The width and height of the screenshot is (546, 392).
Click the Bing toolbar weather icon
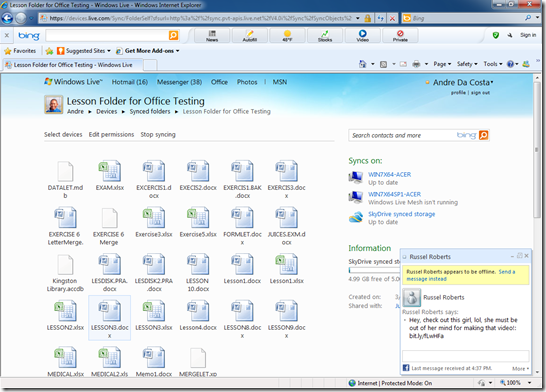[287, 36]
